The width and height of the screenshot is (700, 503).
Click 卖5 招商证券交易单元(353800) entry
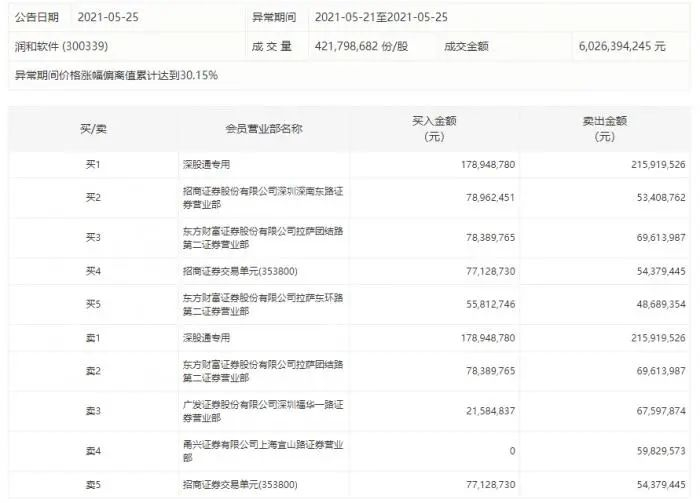point(240,484)
